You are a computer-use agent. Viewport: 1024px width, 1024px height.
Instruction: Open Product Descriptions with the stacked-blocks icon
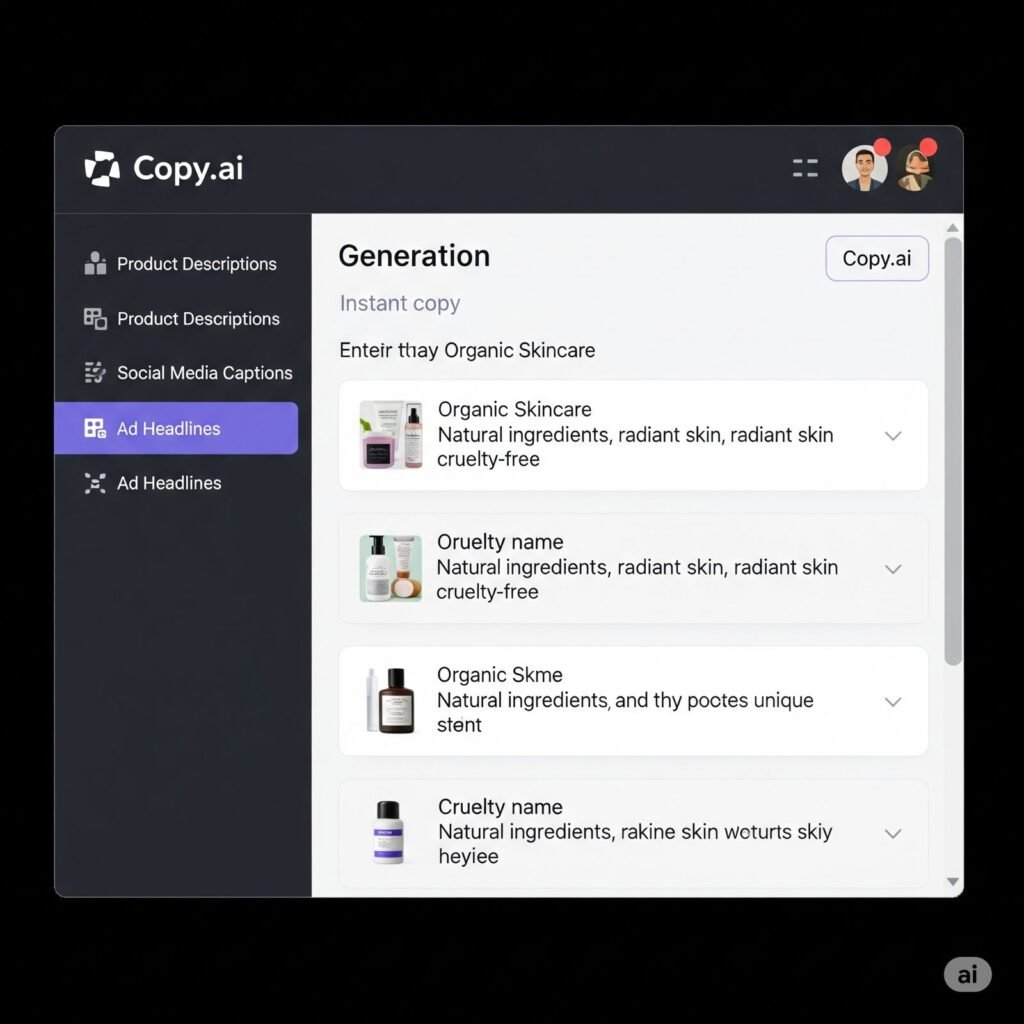tap(181, 264)
